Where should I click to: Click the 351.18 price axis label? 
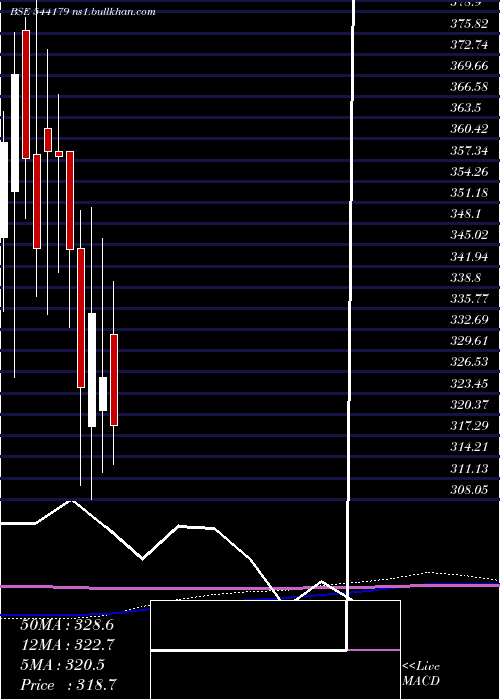469,193
